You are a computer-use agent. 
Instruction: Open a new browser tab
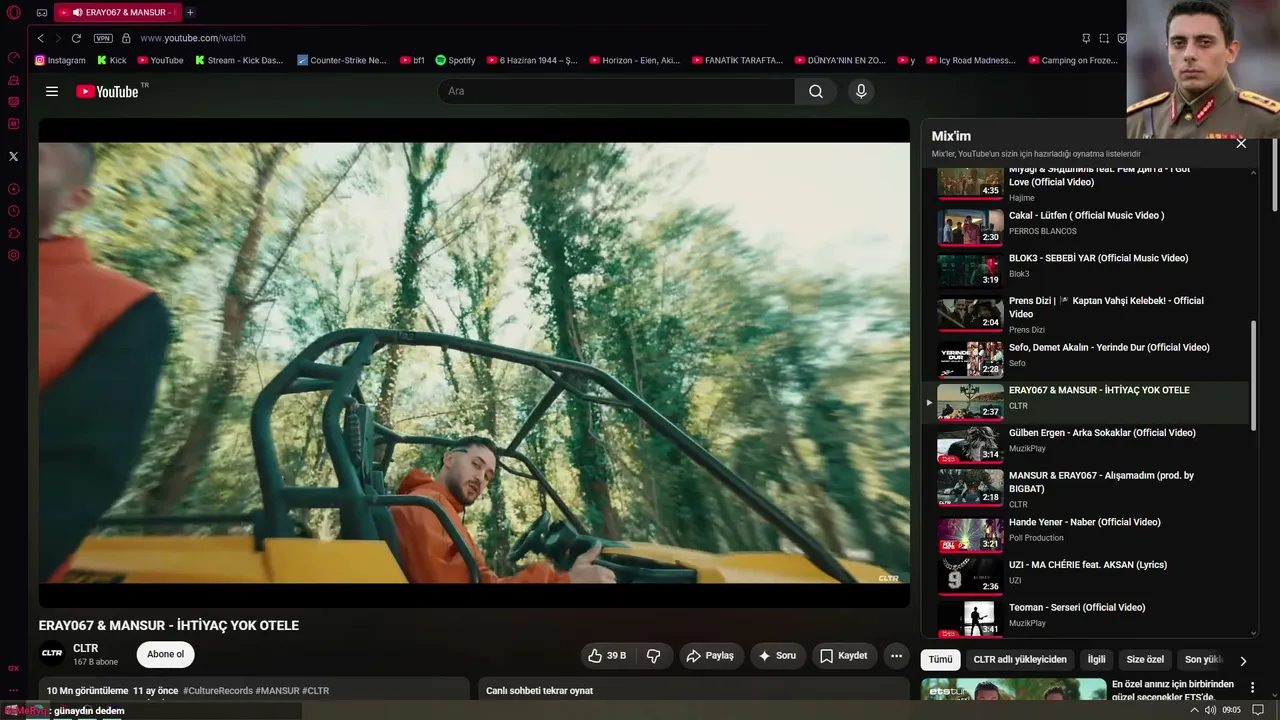coord(190,12)
